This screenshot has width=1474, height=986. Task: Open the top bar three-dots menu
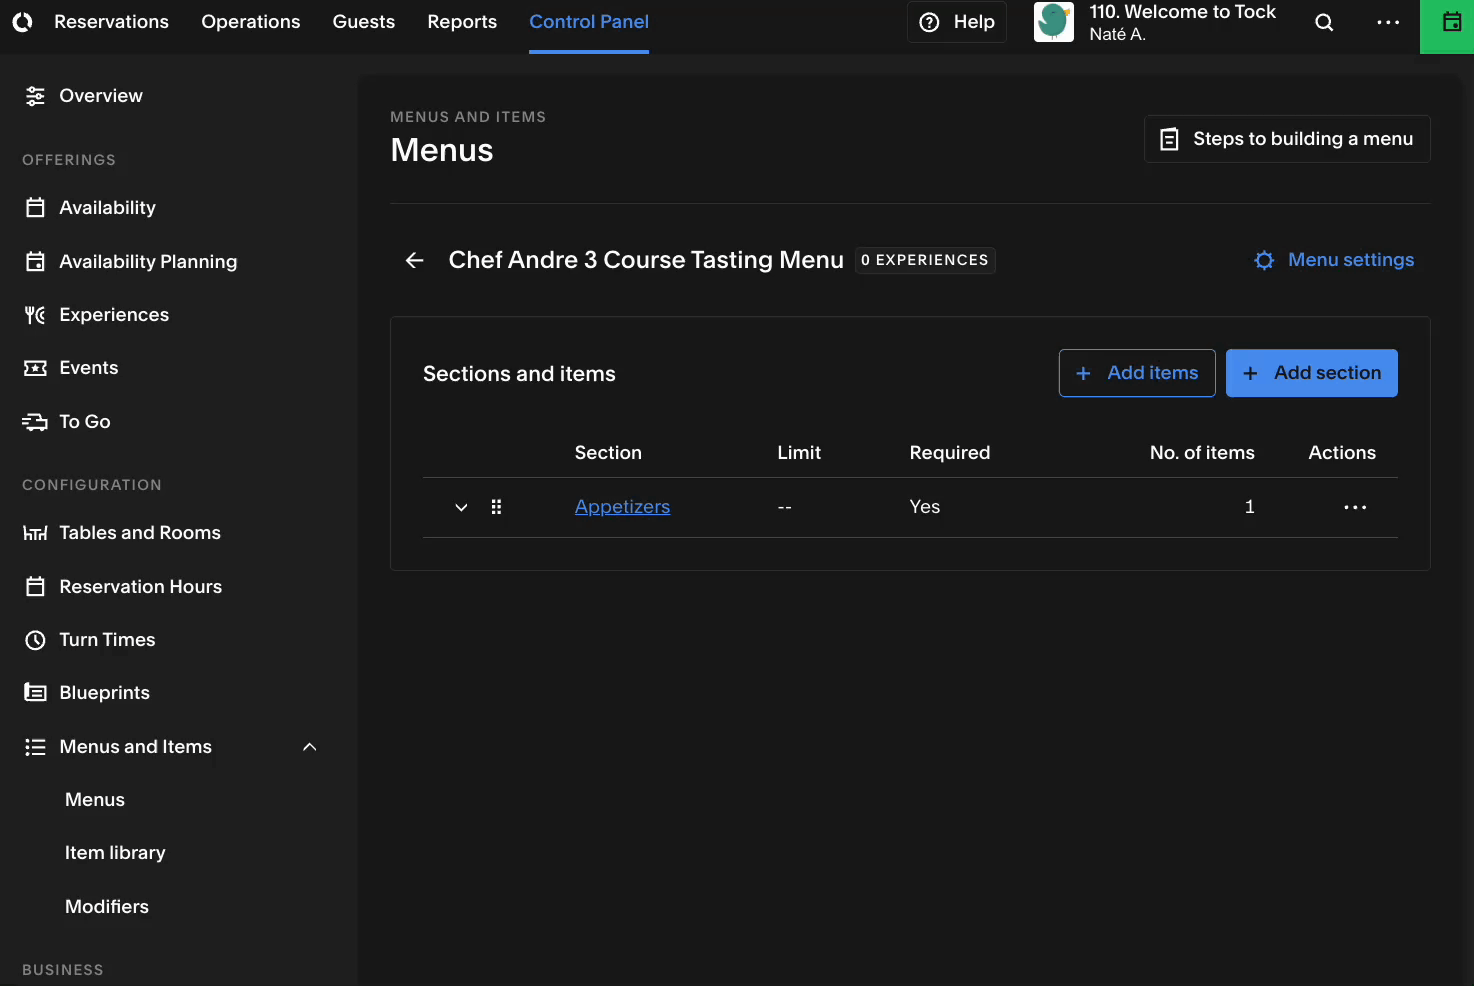pyautogui.click(x=1388, y=22)
